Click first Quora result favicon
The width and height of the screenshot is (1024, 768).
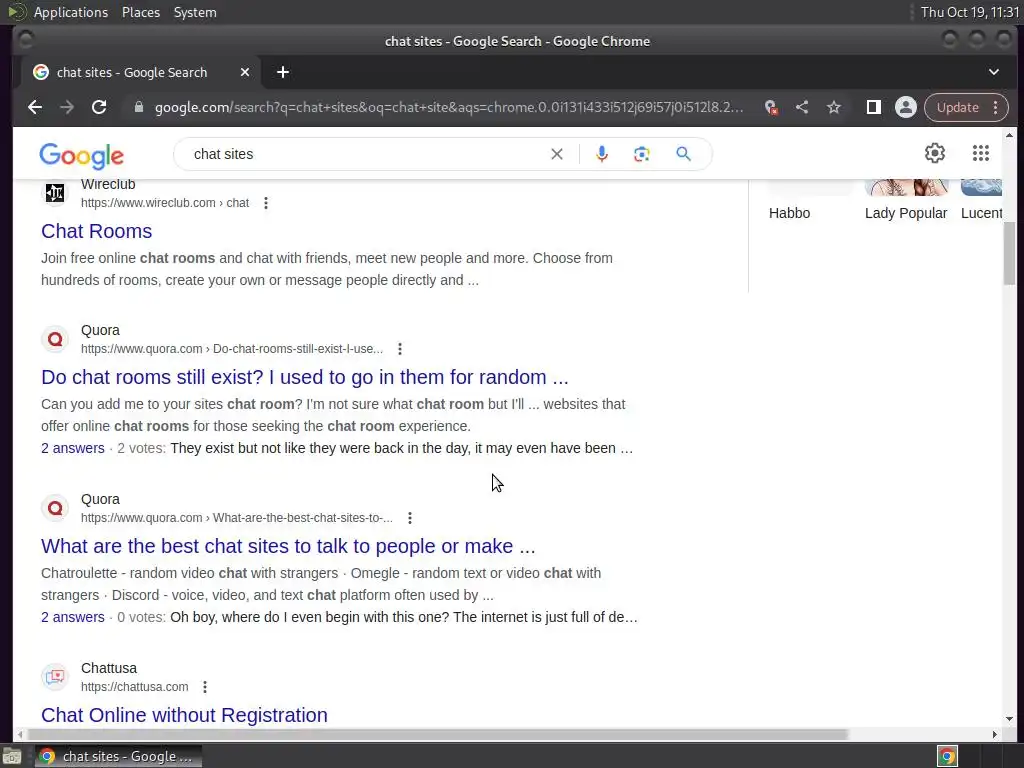coord(55,340)
